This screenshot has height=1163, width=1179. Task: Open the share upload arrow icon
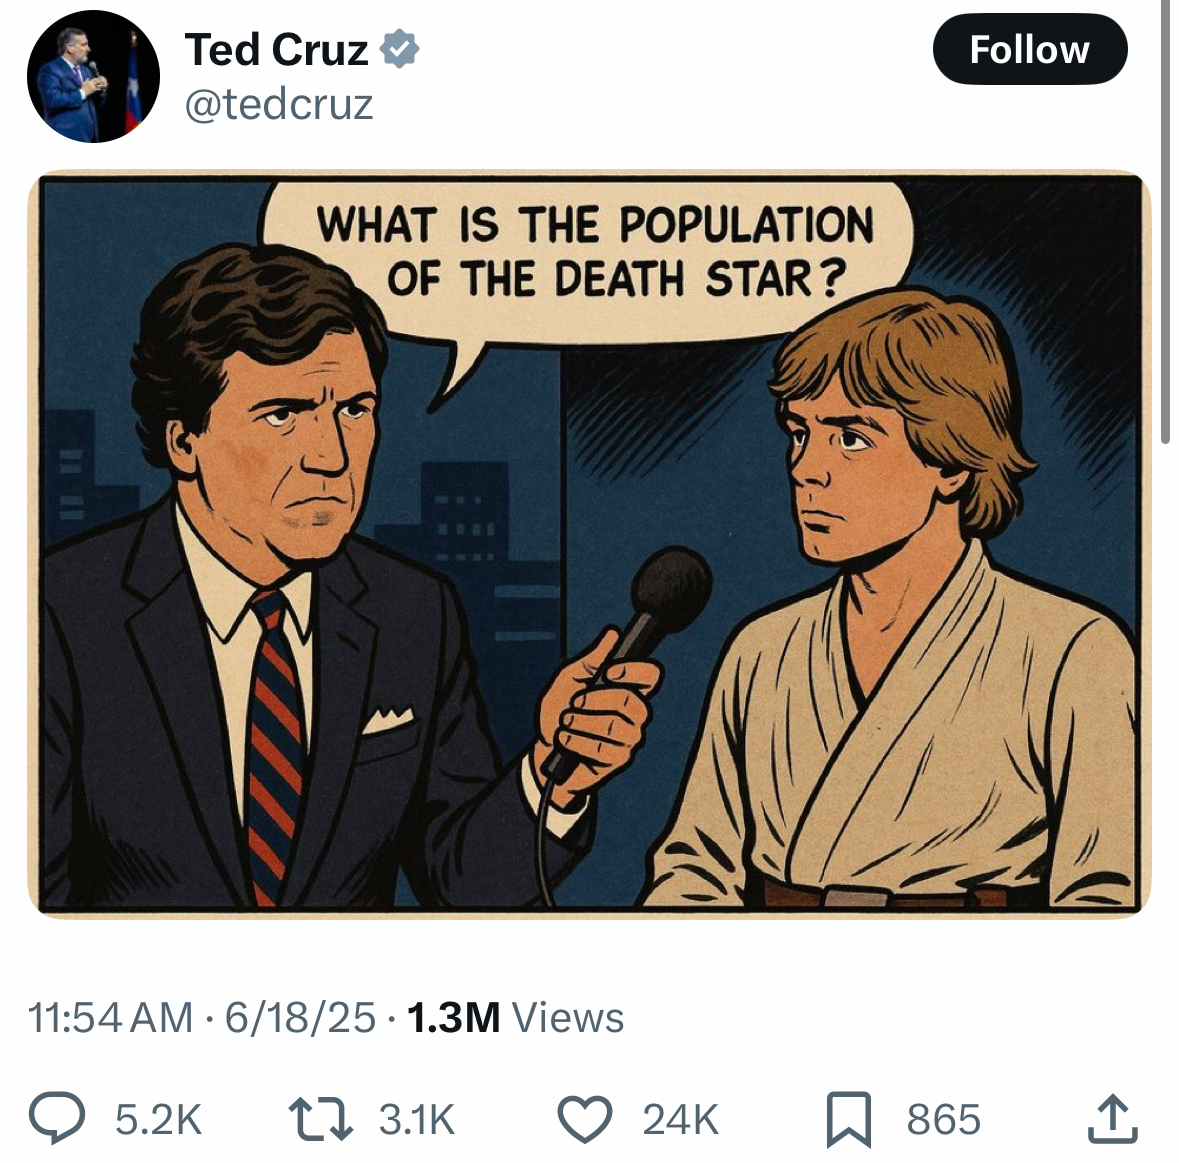click(x=1113, y=1119)
